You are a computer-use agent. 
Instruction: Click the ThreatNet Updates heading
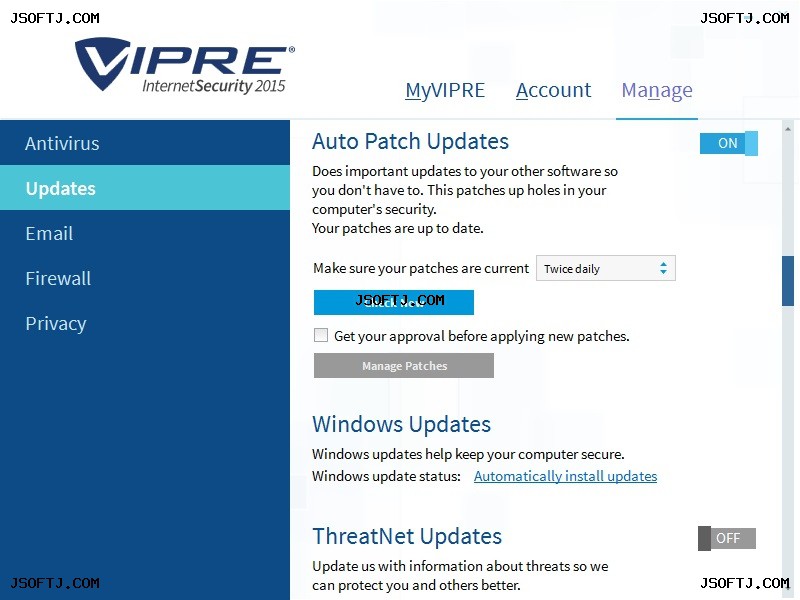407,537
